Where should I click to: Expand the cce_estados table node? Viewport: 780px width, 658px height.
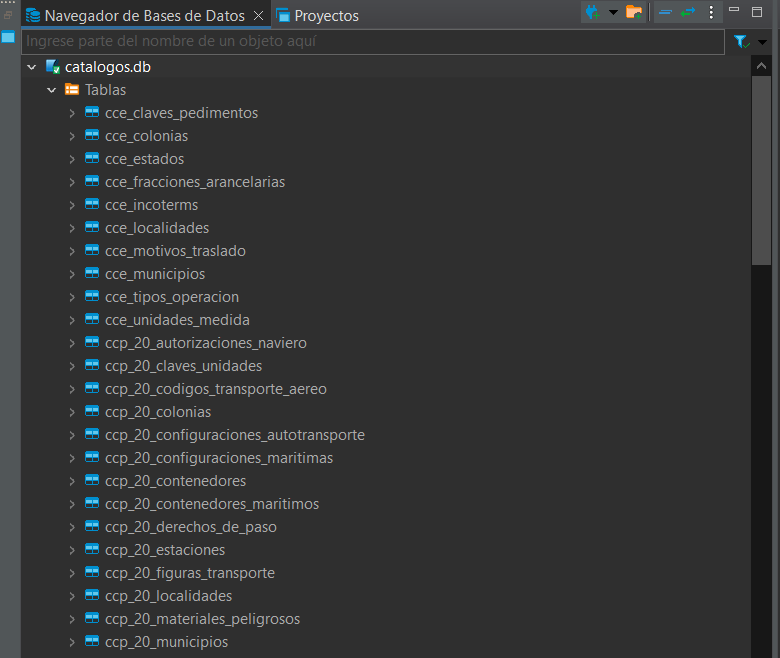(x=72, y=159)
